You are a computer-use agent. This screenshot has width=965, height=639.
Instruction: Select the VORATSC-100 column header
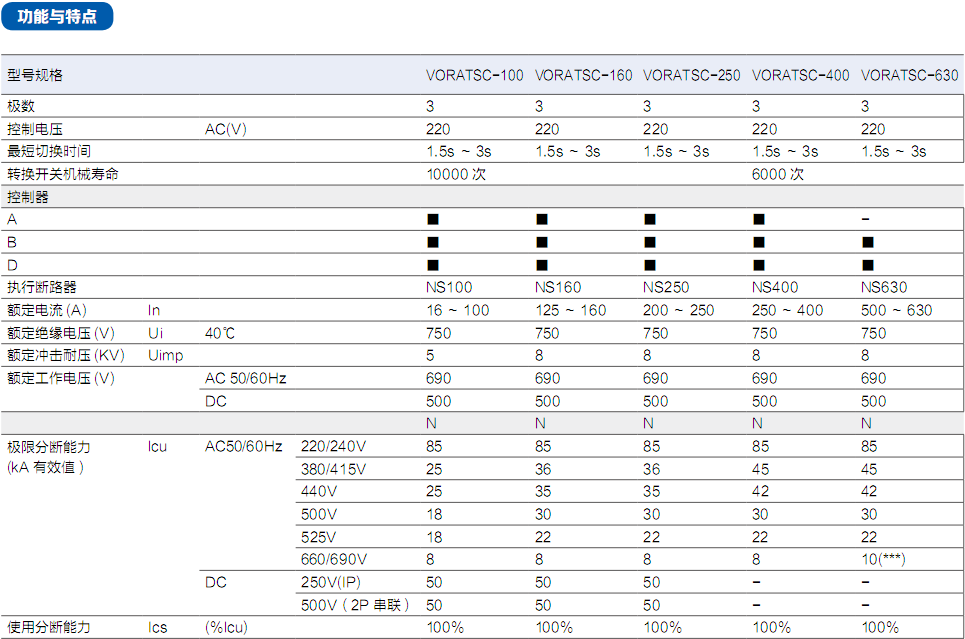click(x=474, y=76)
